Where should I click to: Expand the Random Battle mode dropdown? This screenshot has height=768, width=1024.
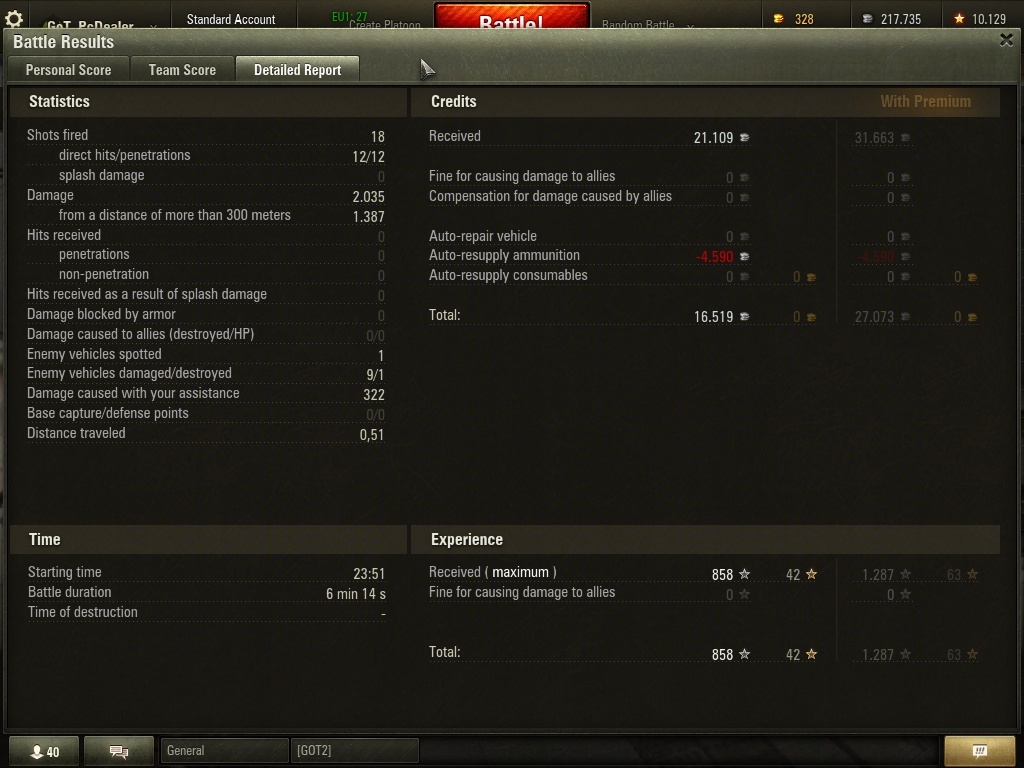[x=690, y=25]
